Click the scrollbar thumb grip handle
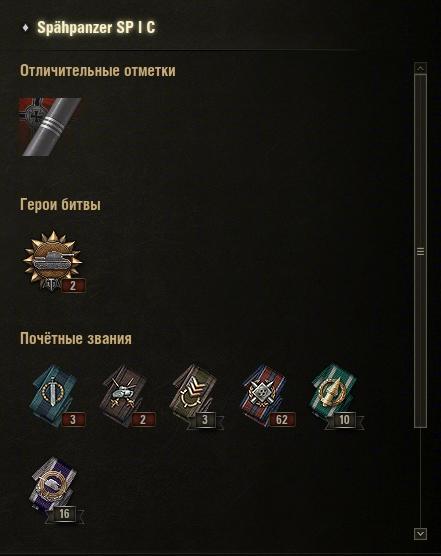441x556 pixels. 420,251
